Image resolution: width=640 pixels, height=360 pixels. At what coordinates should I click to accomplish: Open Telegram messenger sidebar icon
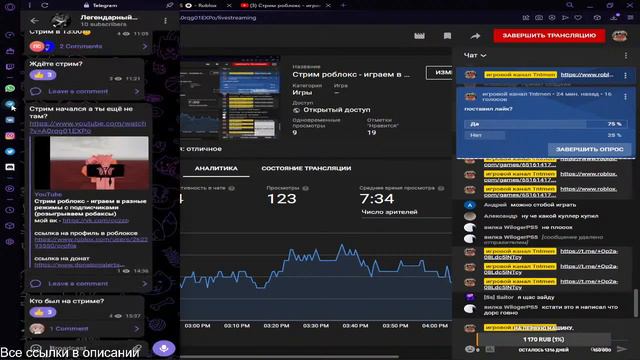tap(10, 104)
